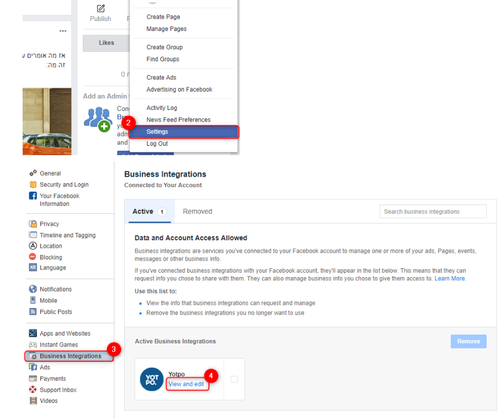Screen dimensions: 500x419
Task: Click the car photo thumbnail
Action: coord(47,121)
